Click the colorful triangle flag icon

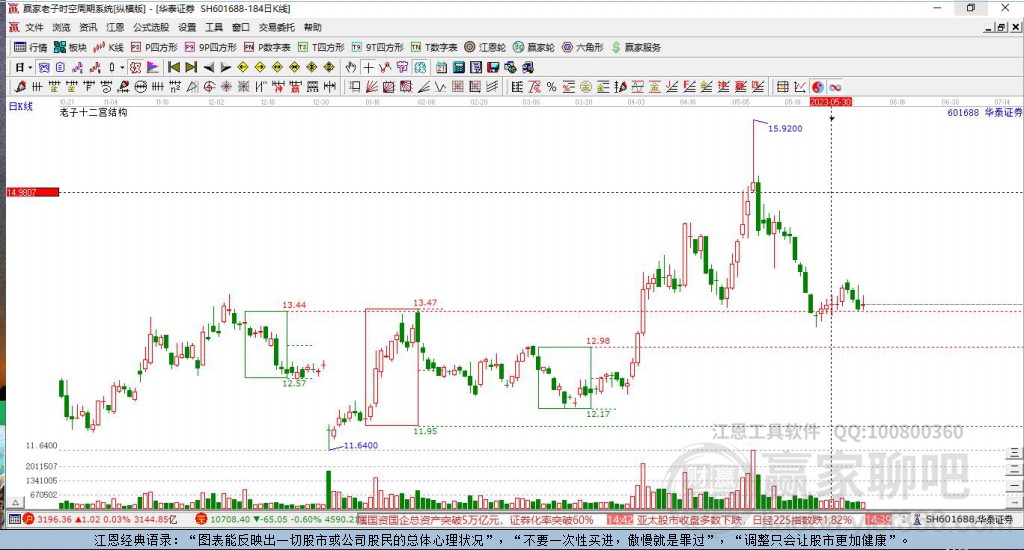tap(153, 67)
